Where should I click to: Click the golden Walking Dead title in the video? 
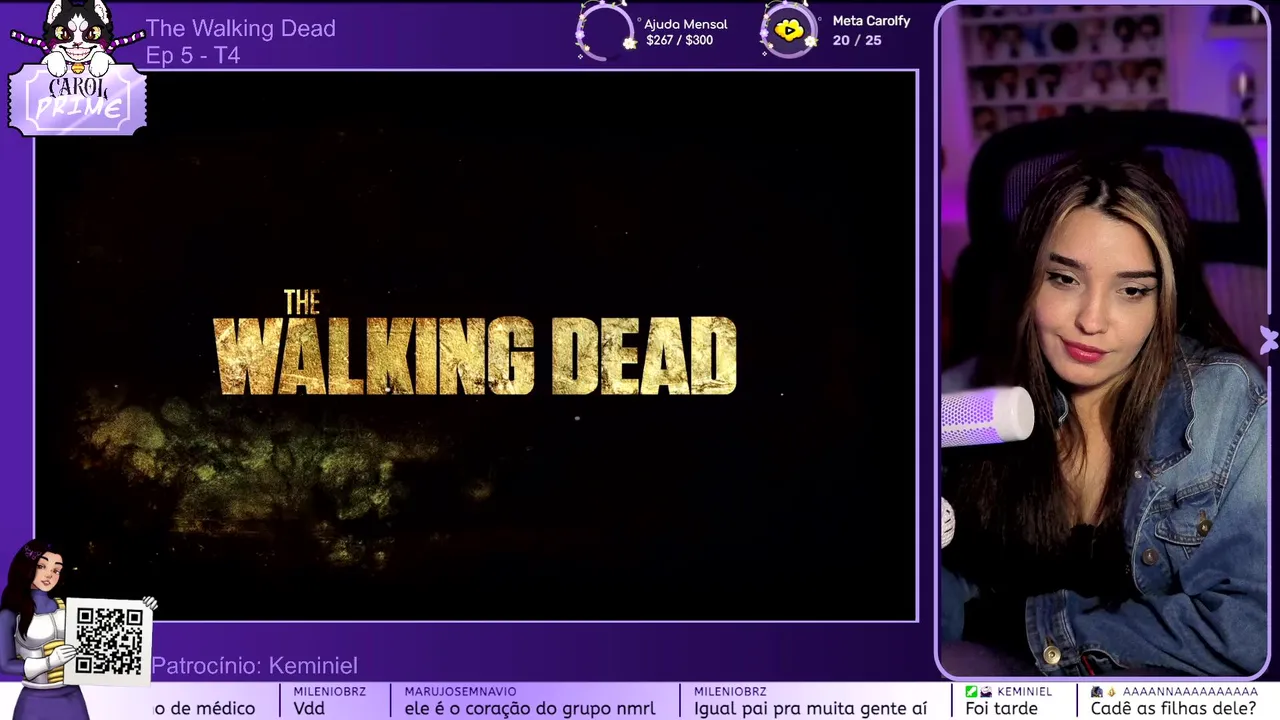point(475,343)
